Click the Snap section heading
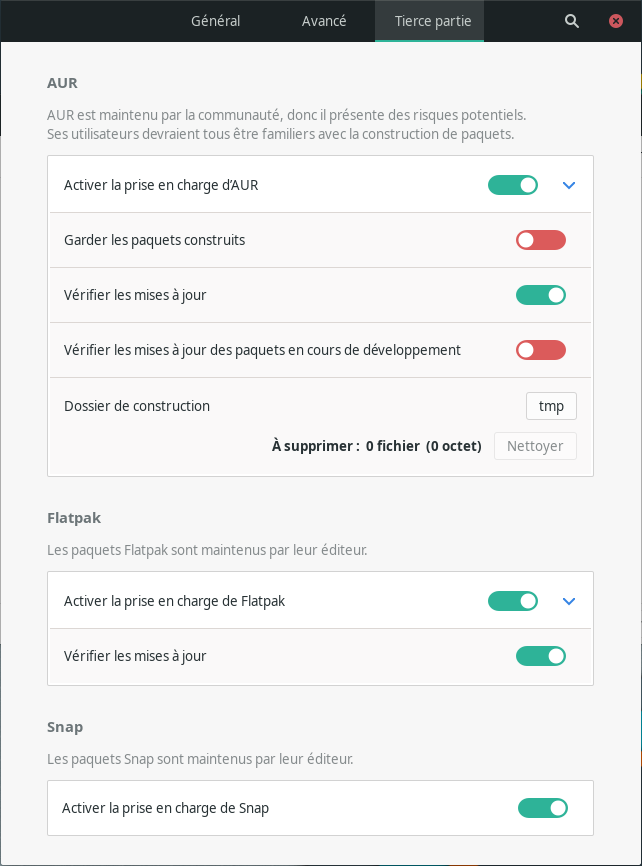The image size is (642, 866). 64,727
